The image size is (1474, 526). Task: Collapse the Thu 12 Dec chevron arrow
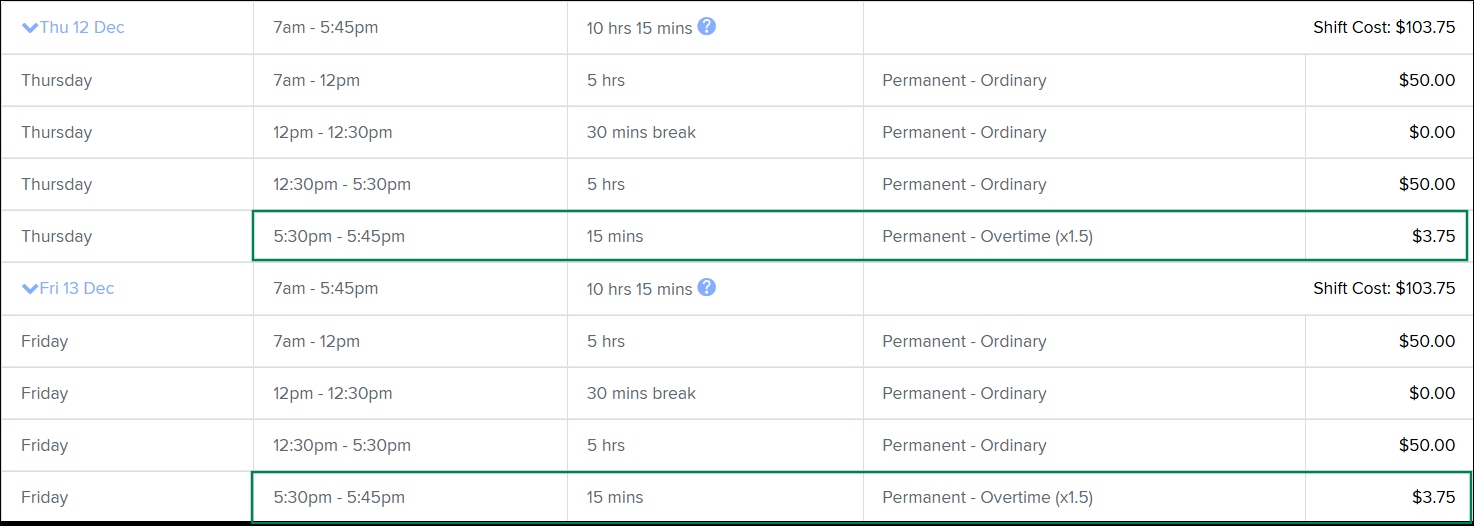pyautogui.click(x=29, y=28)
